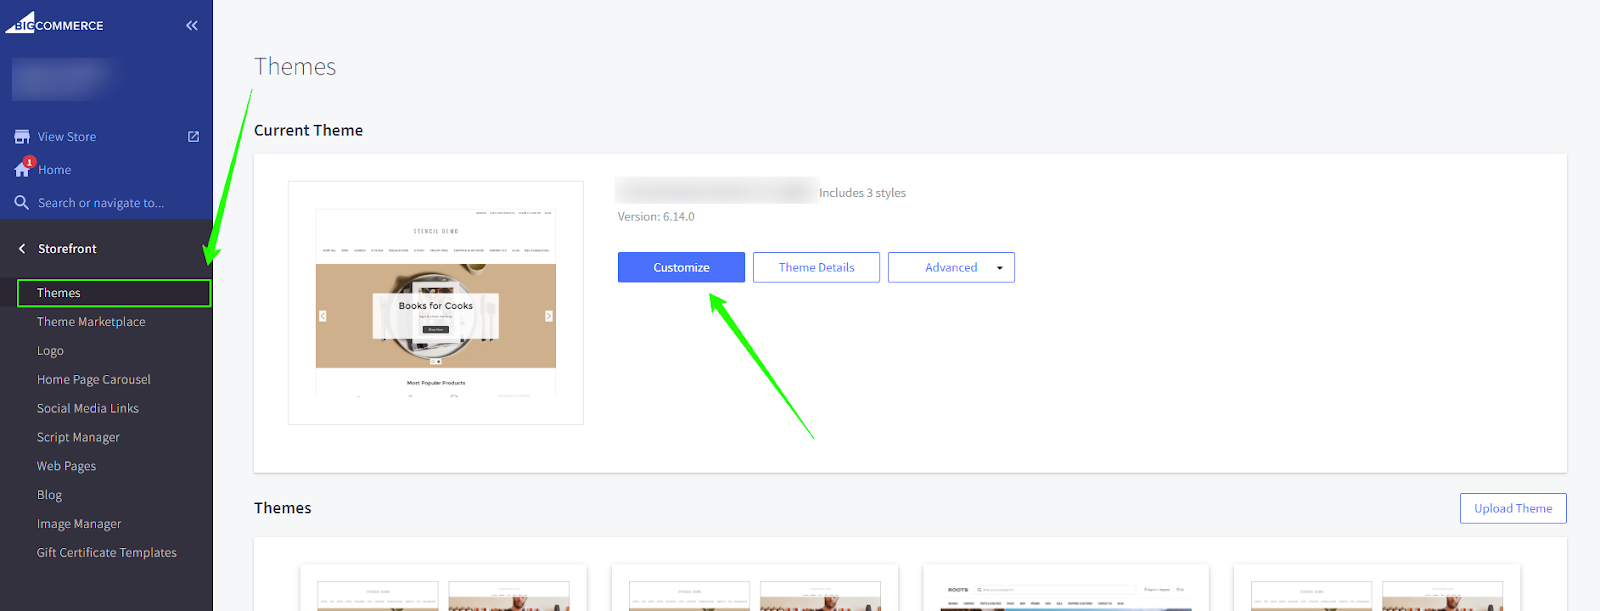Click the Home icon with notification badge
1600x611 pixels.
coord(23,169)
